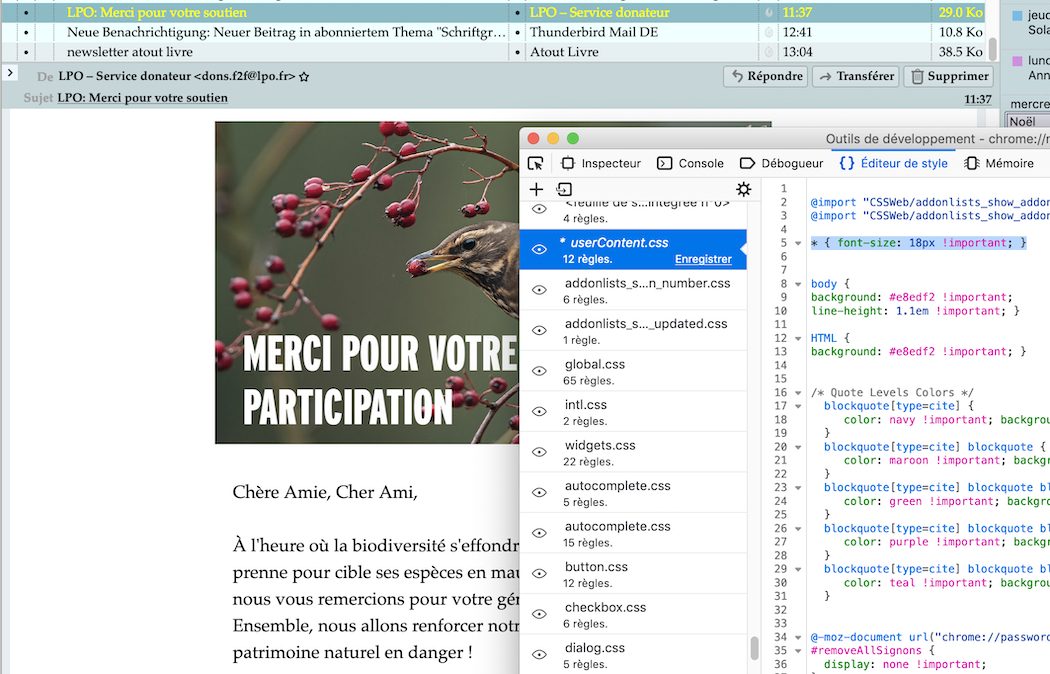The height and width of the screenshot is (674, 1050).
Task: Open the newsletter atout livre message
Action: click(x=130, y=52)
